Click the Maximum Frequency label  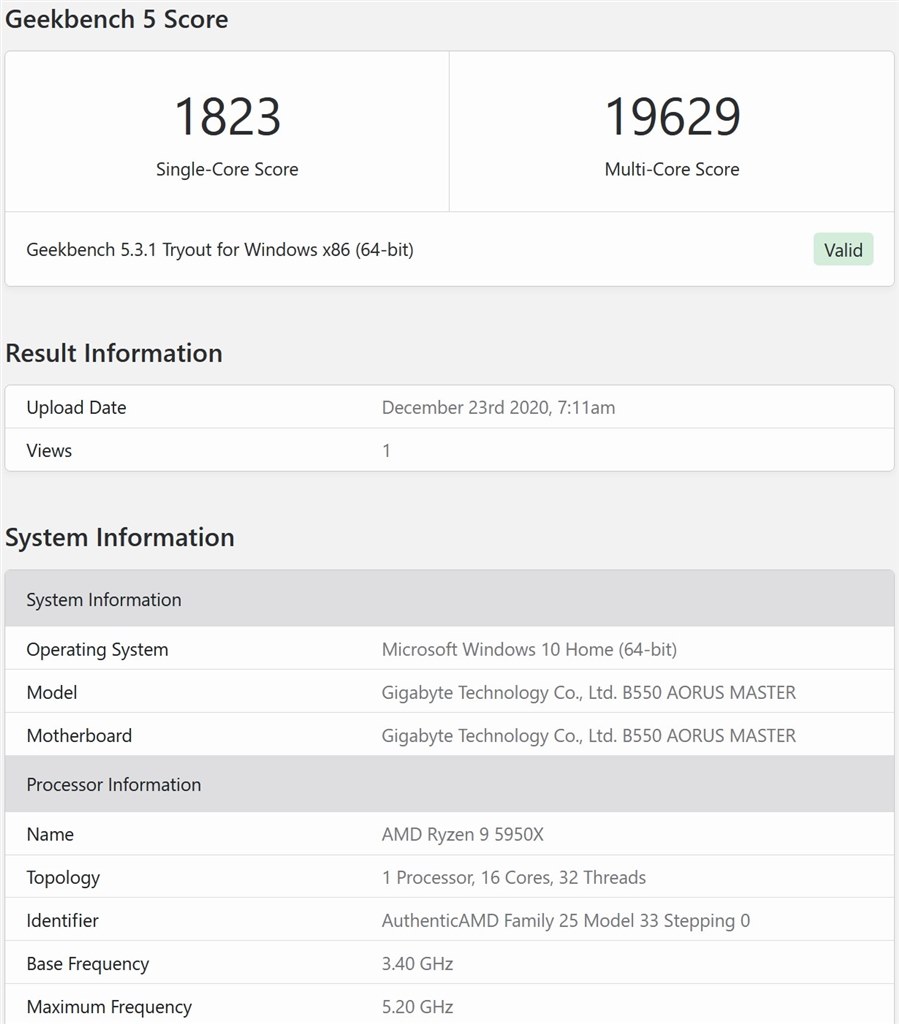(109, 1007)
